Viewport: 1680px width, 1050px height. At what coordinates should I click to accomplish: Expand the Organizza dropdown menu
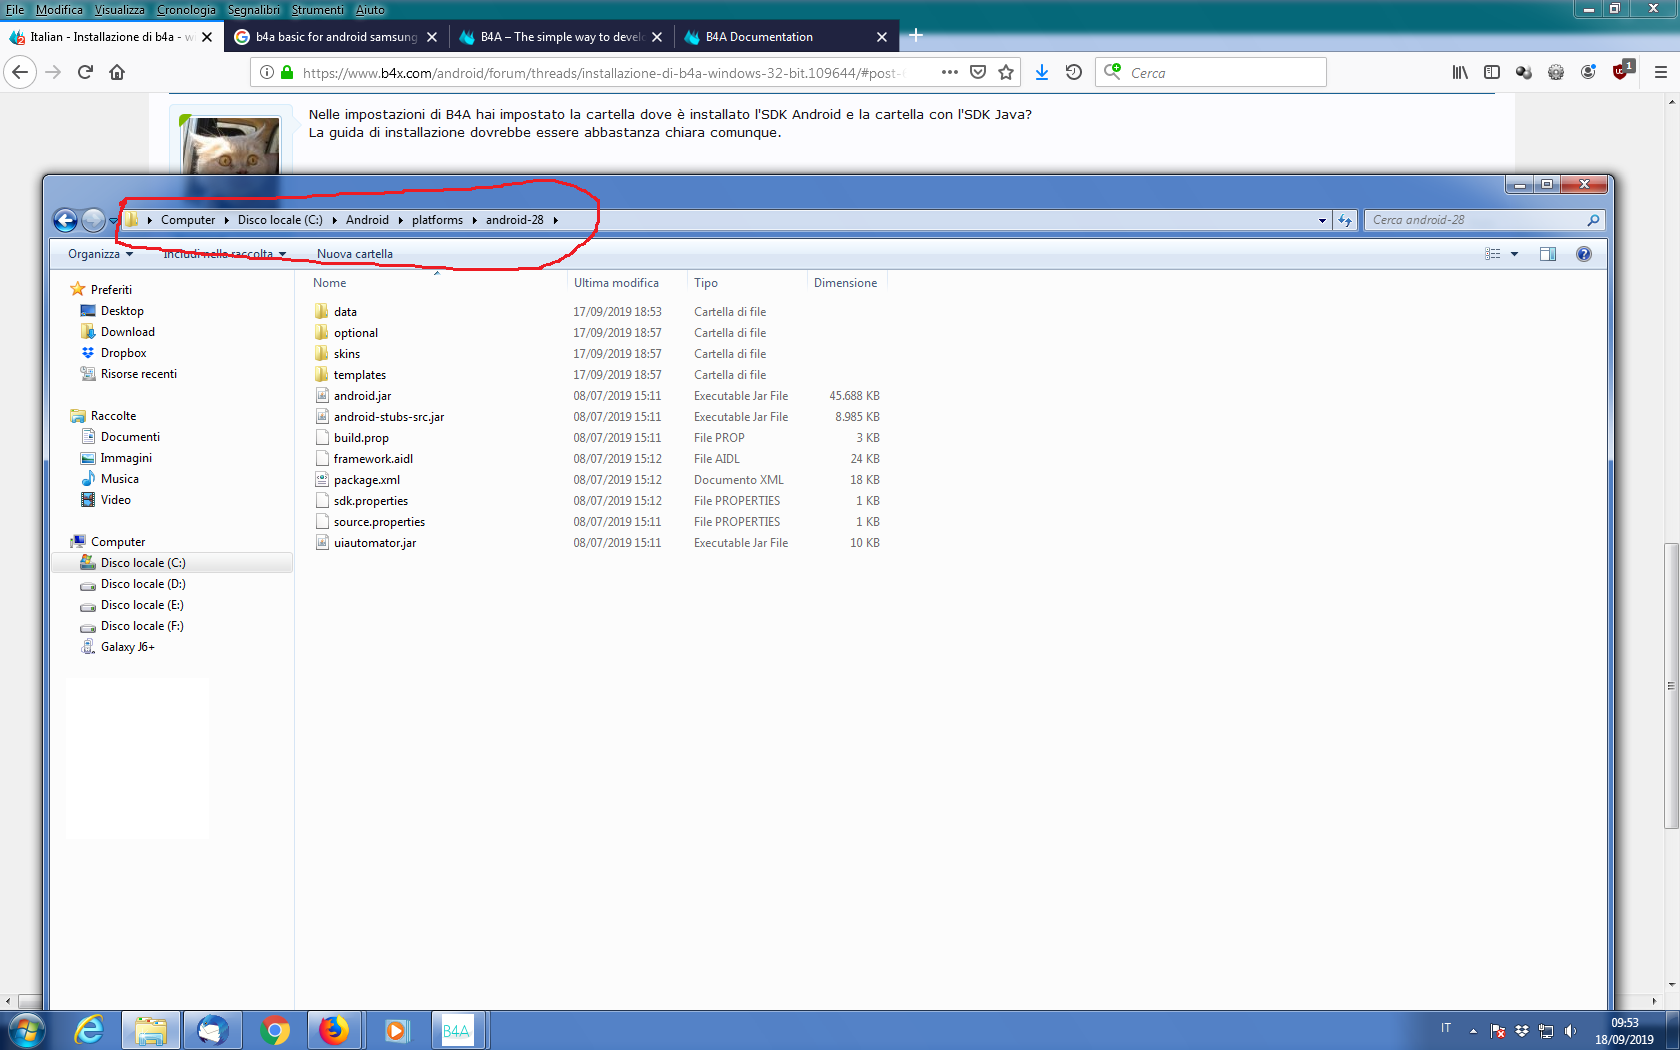pyautogui.click(x=100, y=254)
